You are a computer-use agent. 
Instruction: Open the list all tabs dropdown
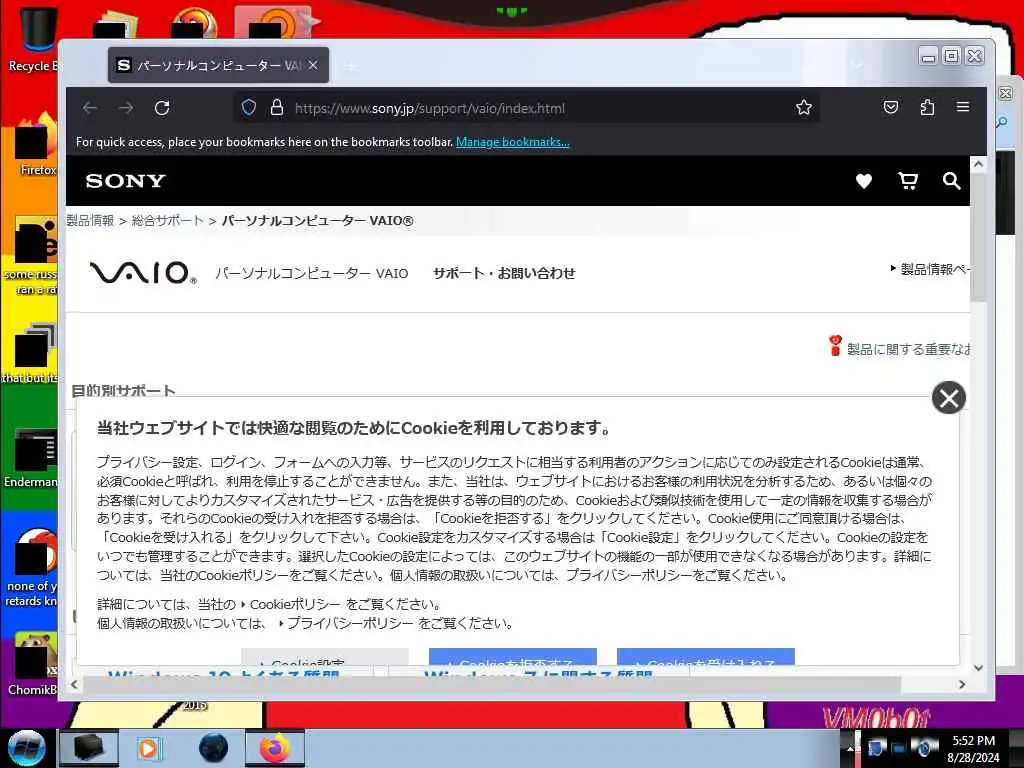tap(857, 65)
